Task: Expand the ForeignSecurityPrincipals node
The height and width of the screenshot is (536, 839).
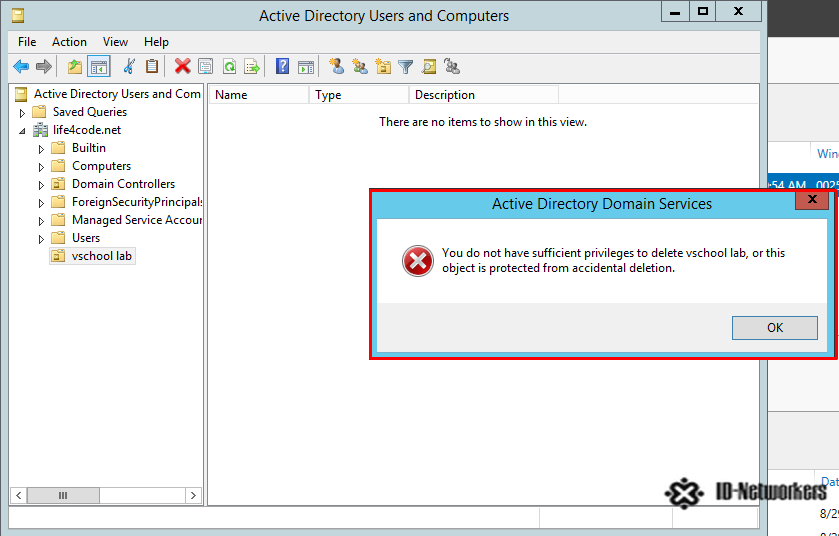Action: point(41,203)
